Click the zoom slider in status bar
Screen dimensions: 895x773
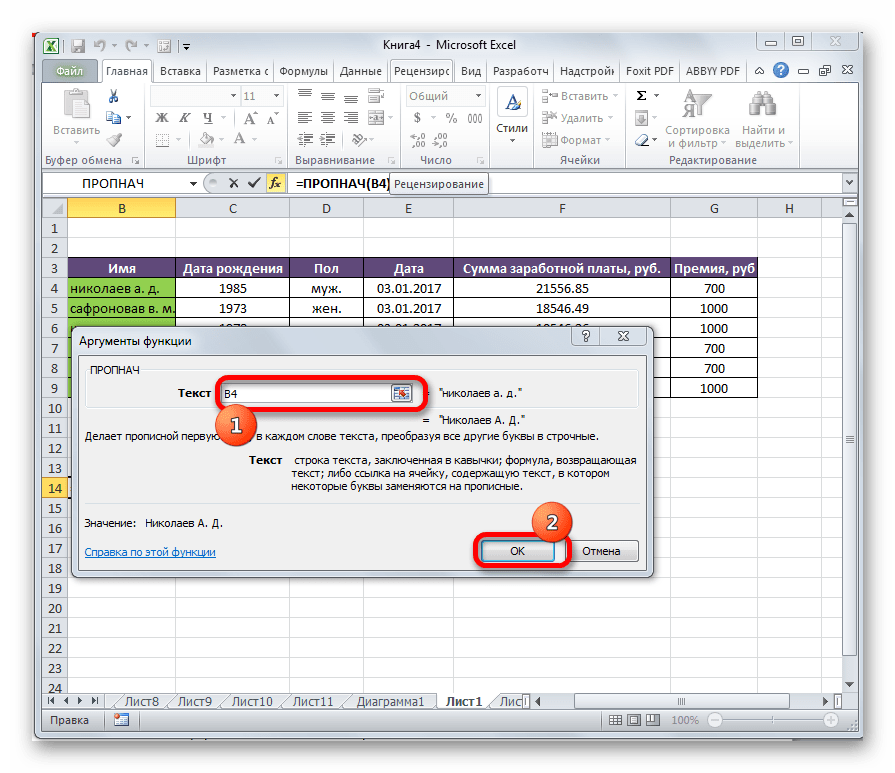tap(772, 720)
